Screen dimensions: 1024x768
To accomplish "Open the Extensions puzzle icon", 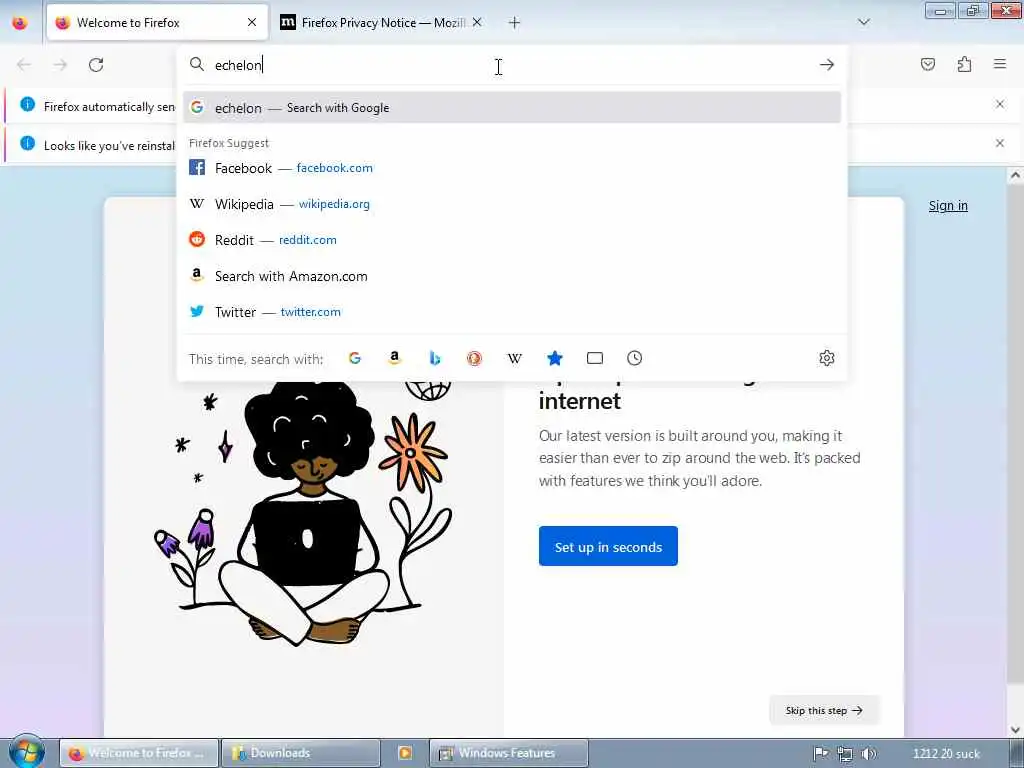I will coord(964,64).
